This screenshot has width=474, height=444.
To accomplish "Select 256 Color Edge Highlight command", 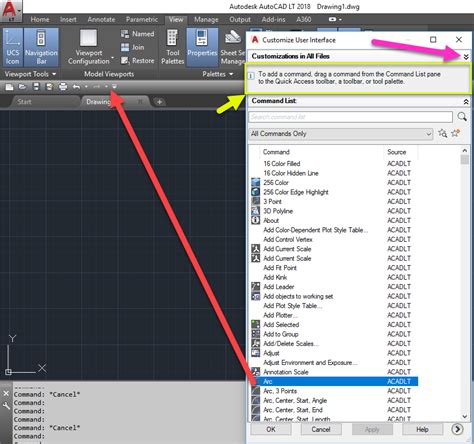I will [x=334, y=192].
